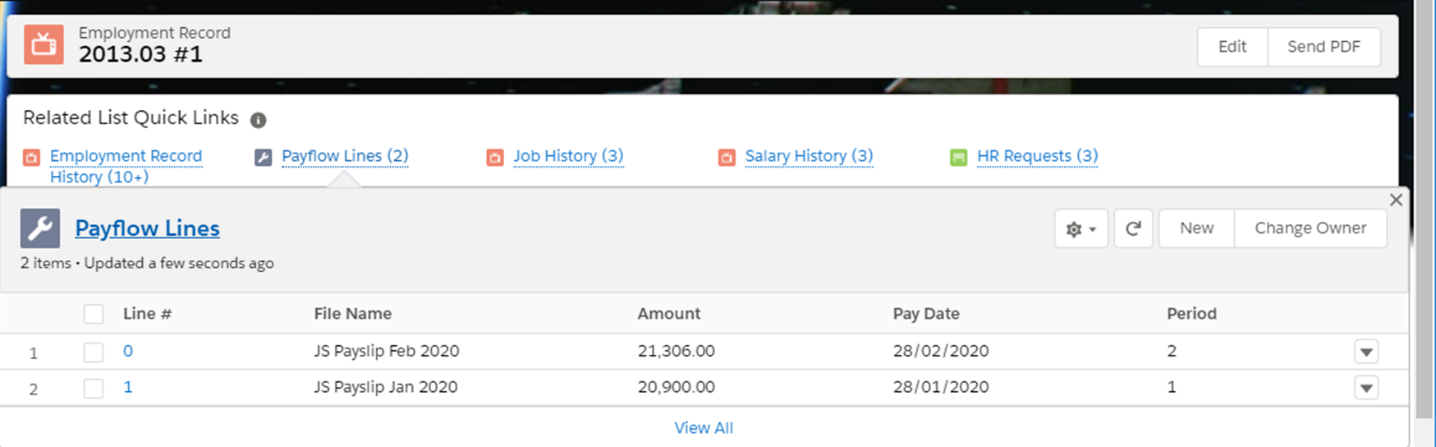The image size is (1436, 447).
Task: Click the Salary History icon
Action: point(726,157)
